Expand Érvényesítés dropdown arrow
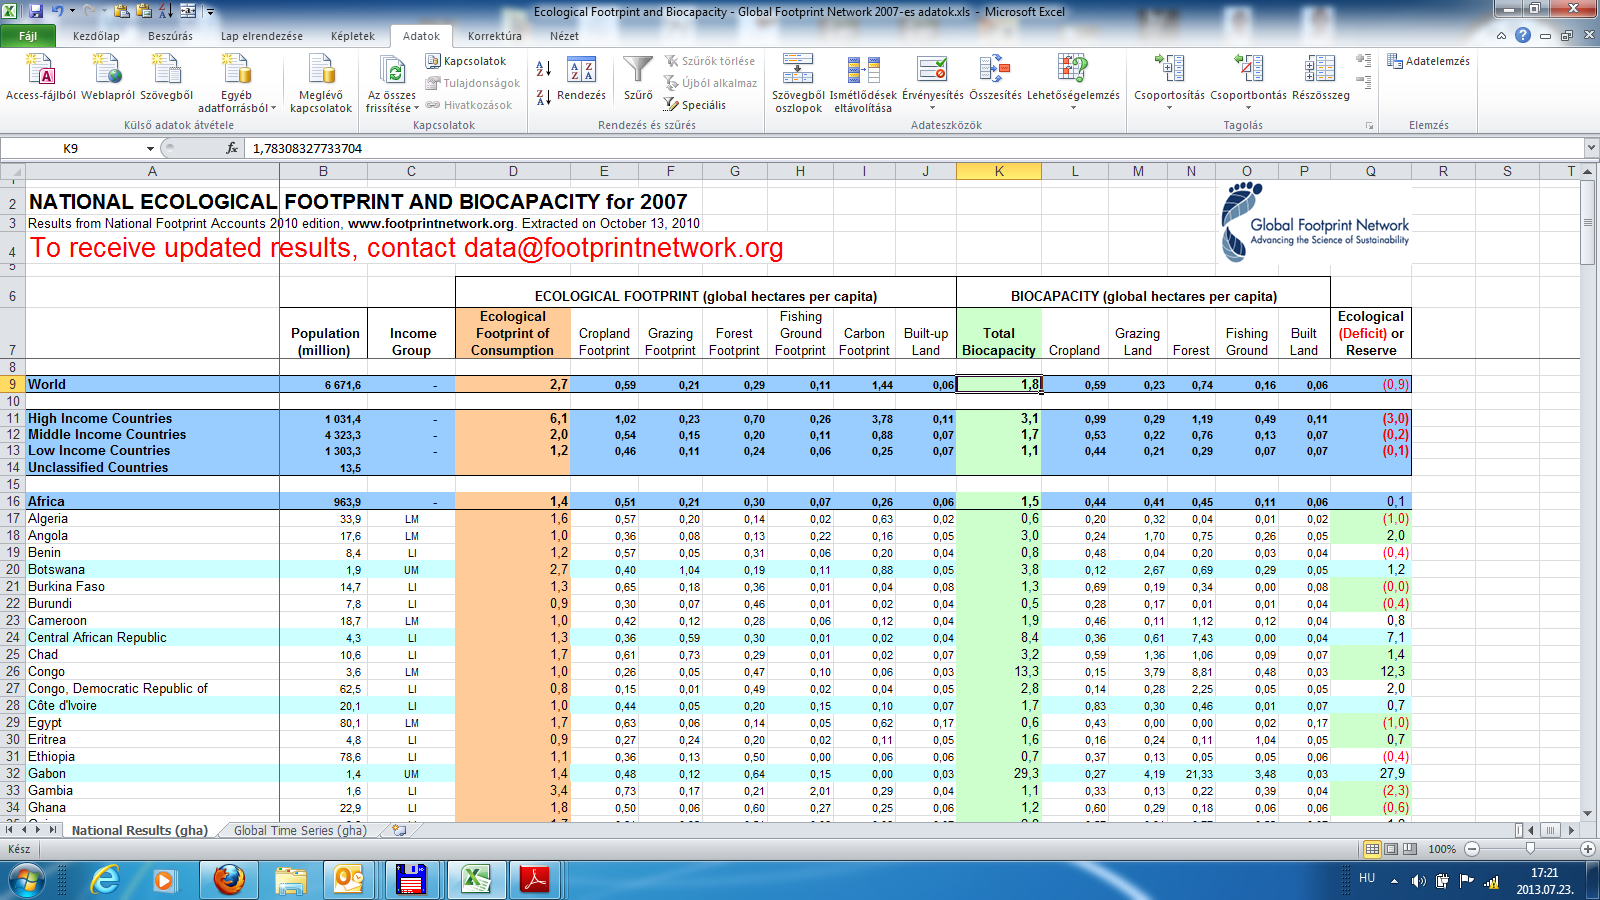The height and width of the screenshot is (900, 1600). [x=932, y=108]
